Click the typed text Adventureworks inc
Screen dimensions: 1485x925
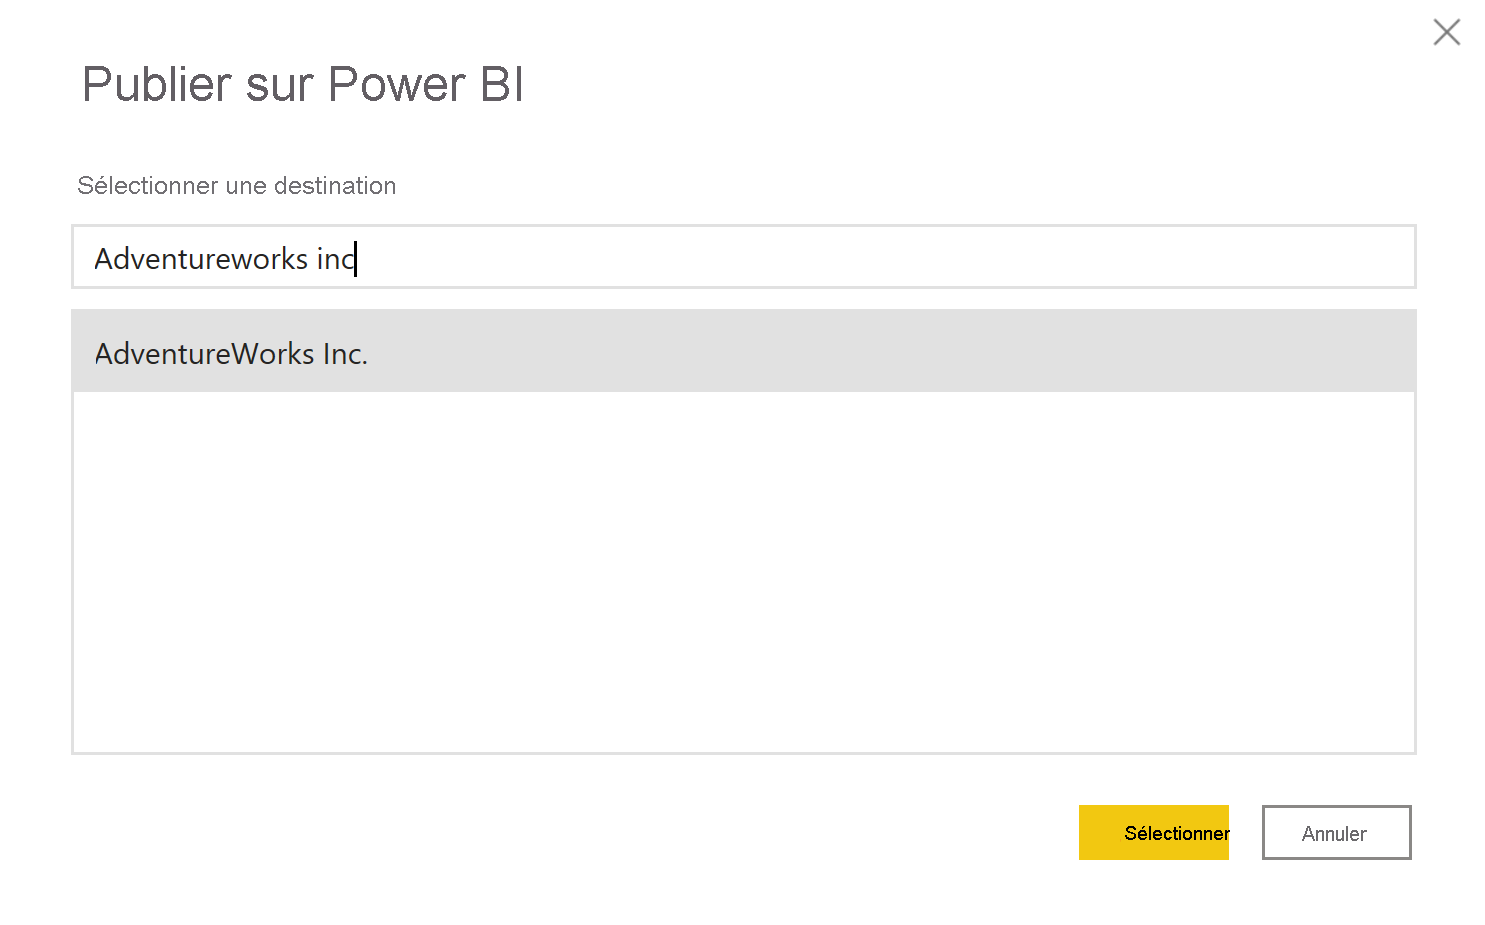pyautogui.click(x=224, y=258)
